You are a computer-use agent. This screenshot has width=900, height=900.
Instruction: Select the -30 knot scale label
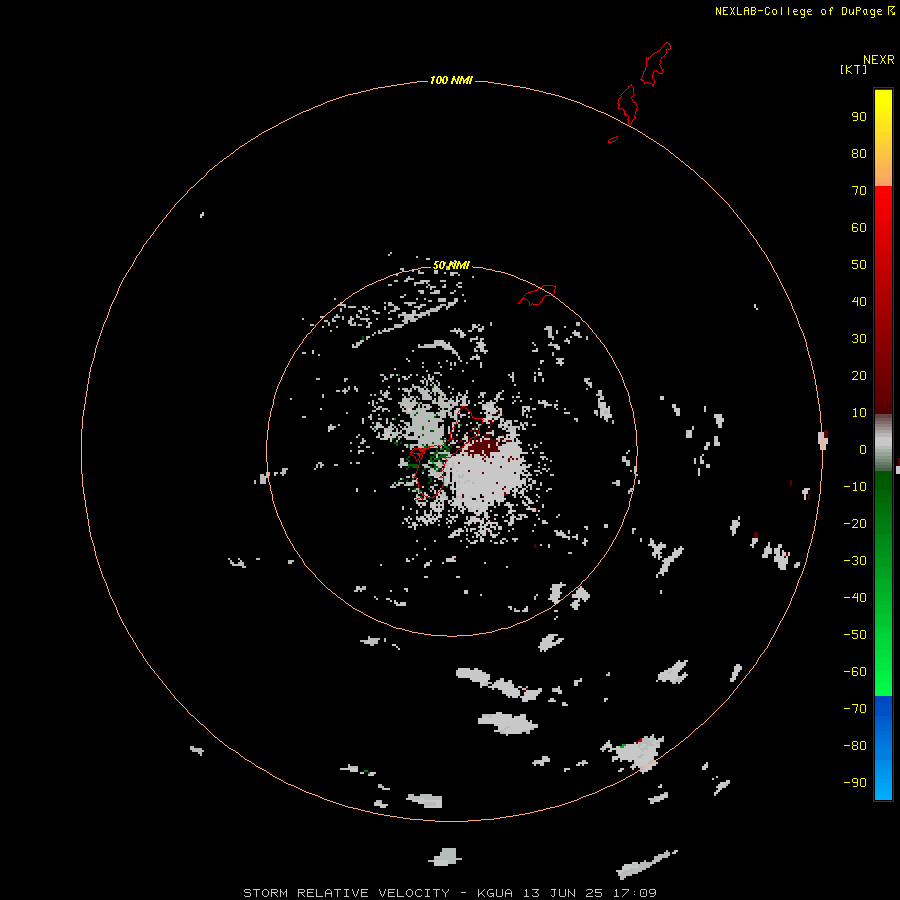coord(855,561)
